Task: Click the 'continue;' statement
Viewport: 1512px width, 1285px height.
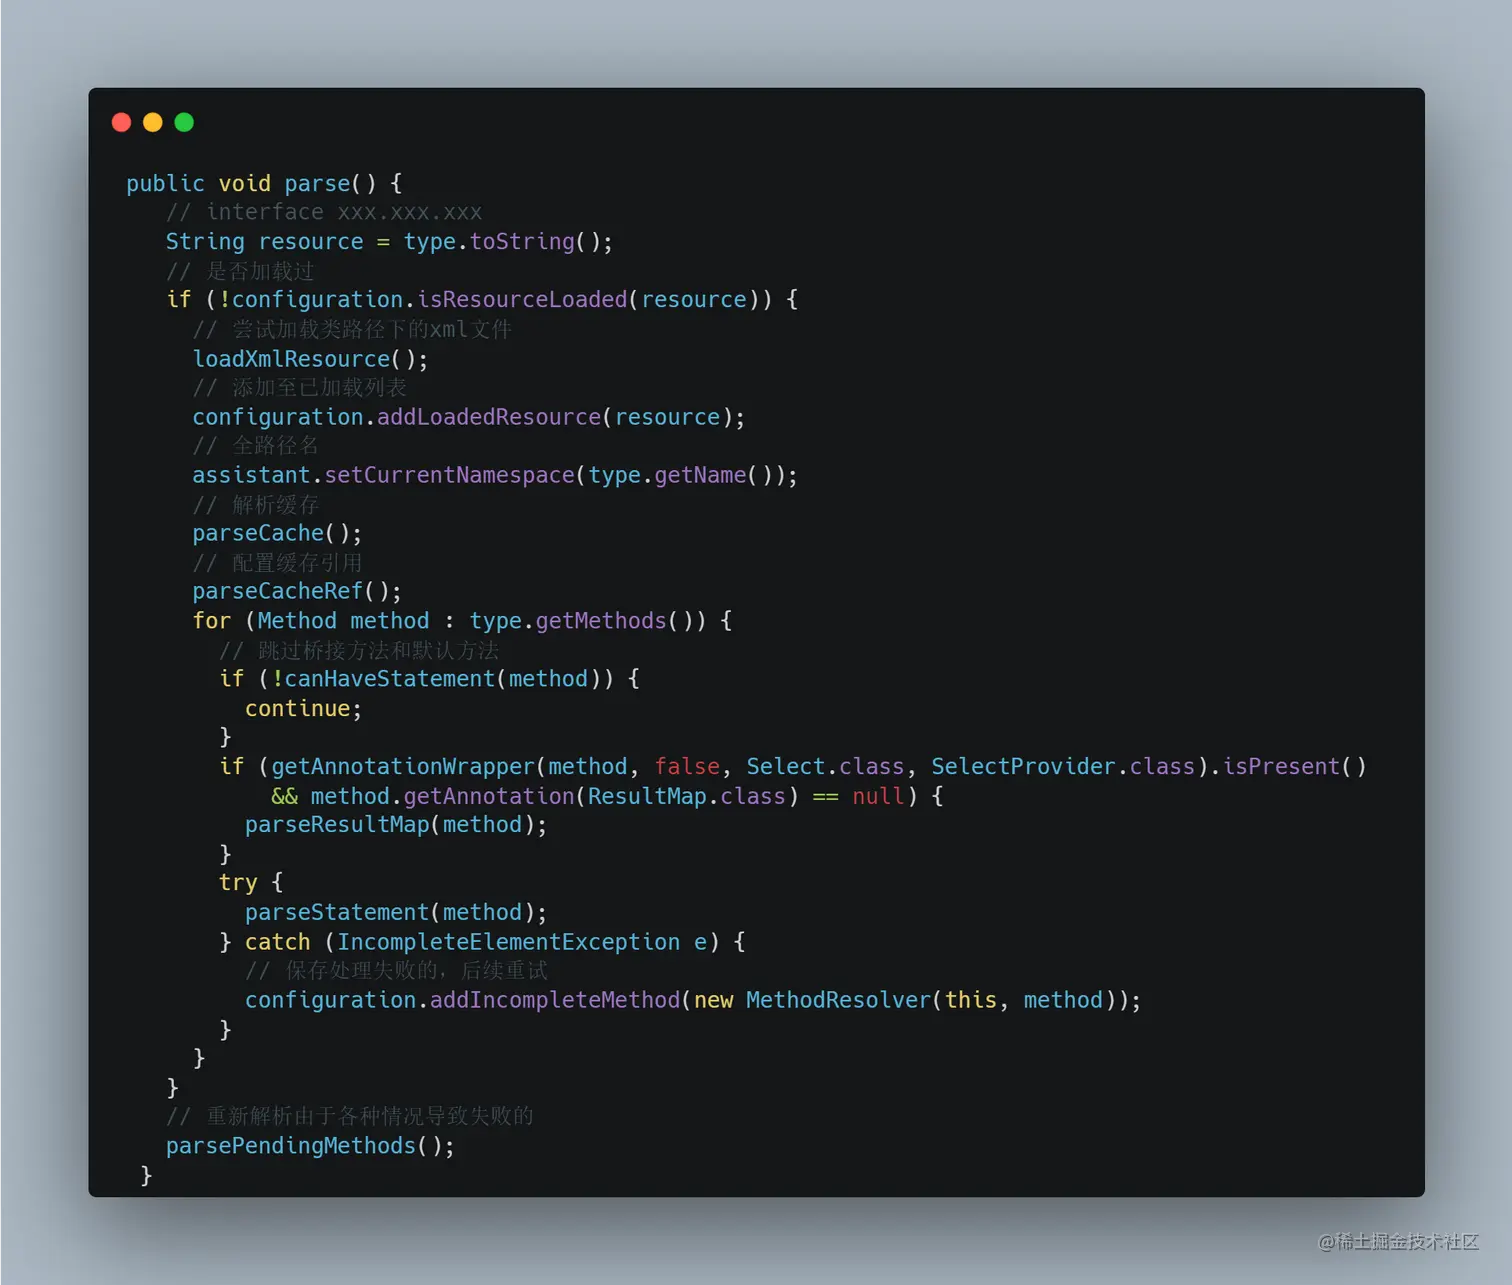Action: click(303, 708)
